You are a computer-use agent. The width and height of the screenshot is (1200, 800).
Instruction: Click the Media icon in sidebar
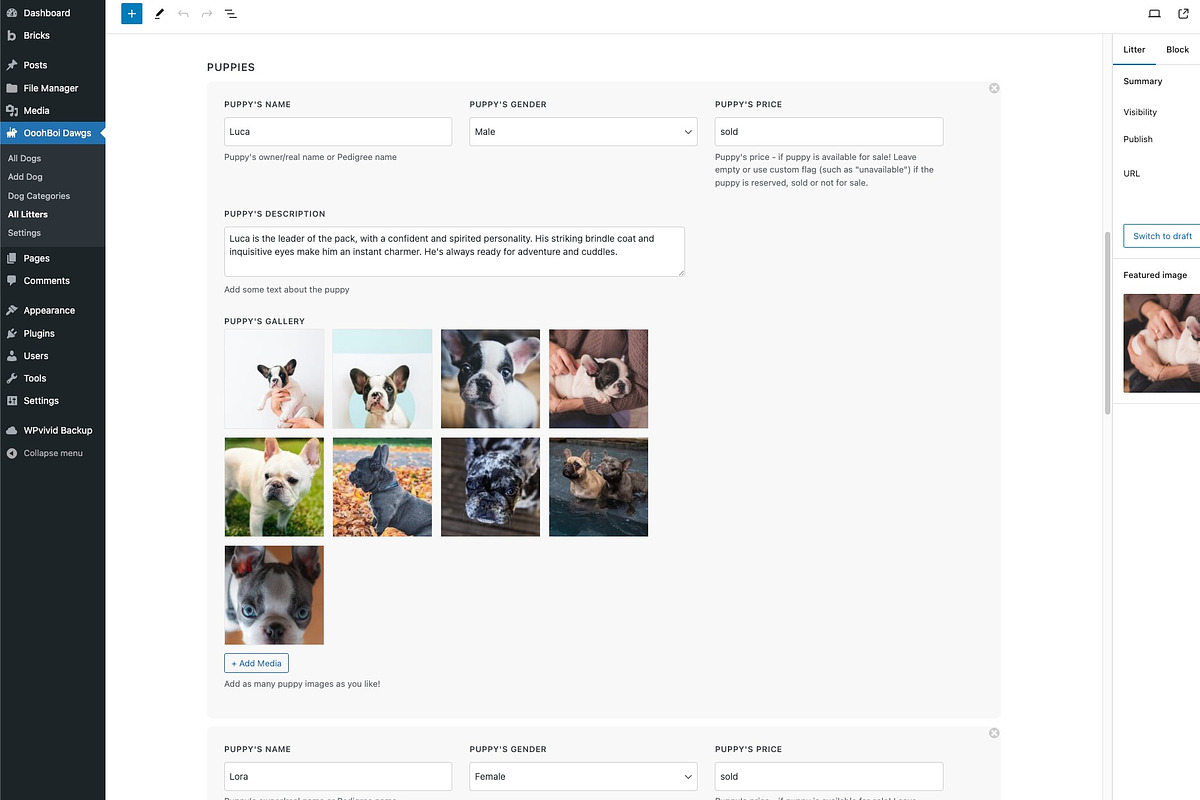[x=12, y=110]
